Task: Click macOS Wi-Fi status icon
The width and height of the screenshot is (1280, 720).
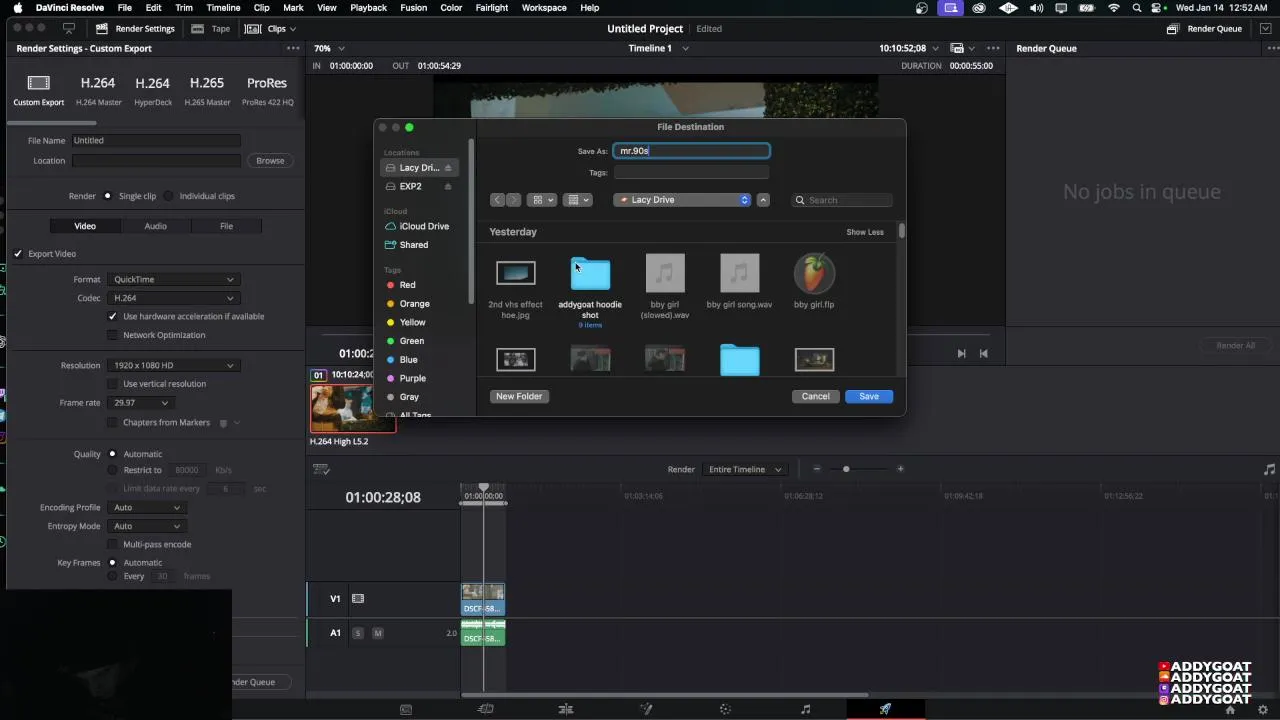Action: pyautogui.click(x=1114, y=8)
